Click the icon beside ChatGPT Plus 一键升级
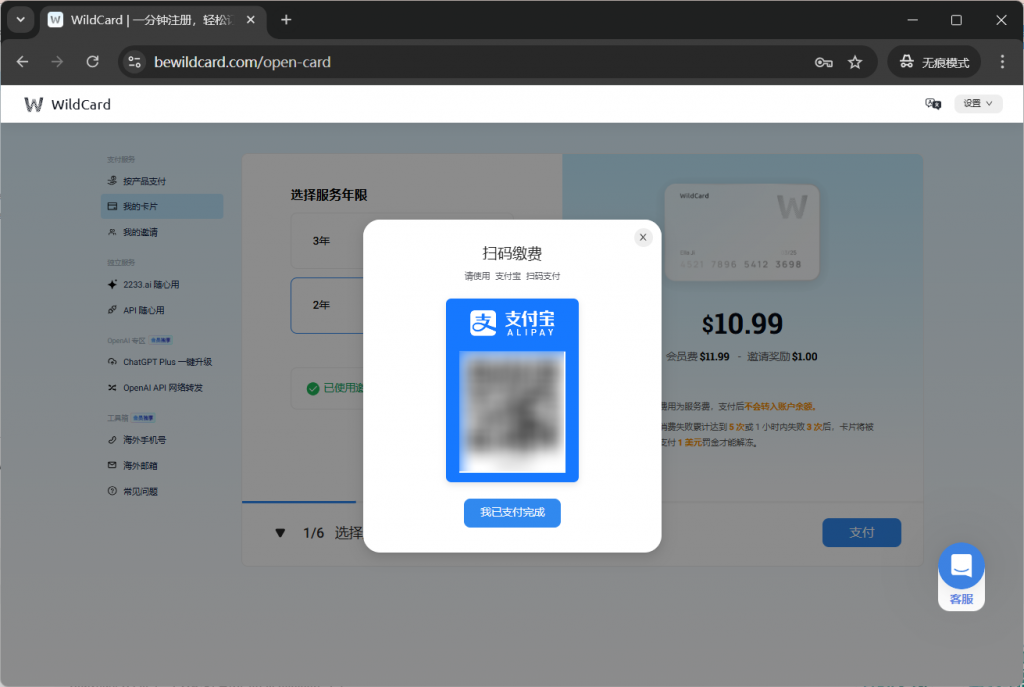 (x=112, y=362)
